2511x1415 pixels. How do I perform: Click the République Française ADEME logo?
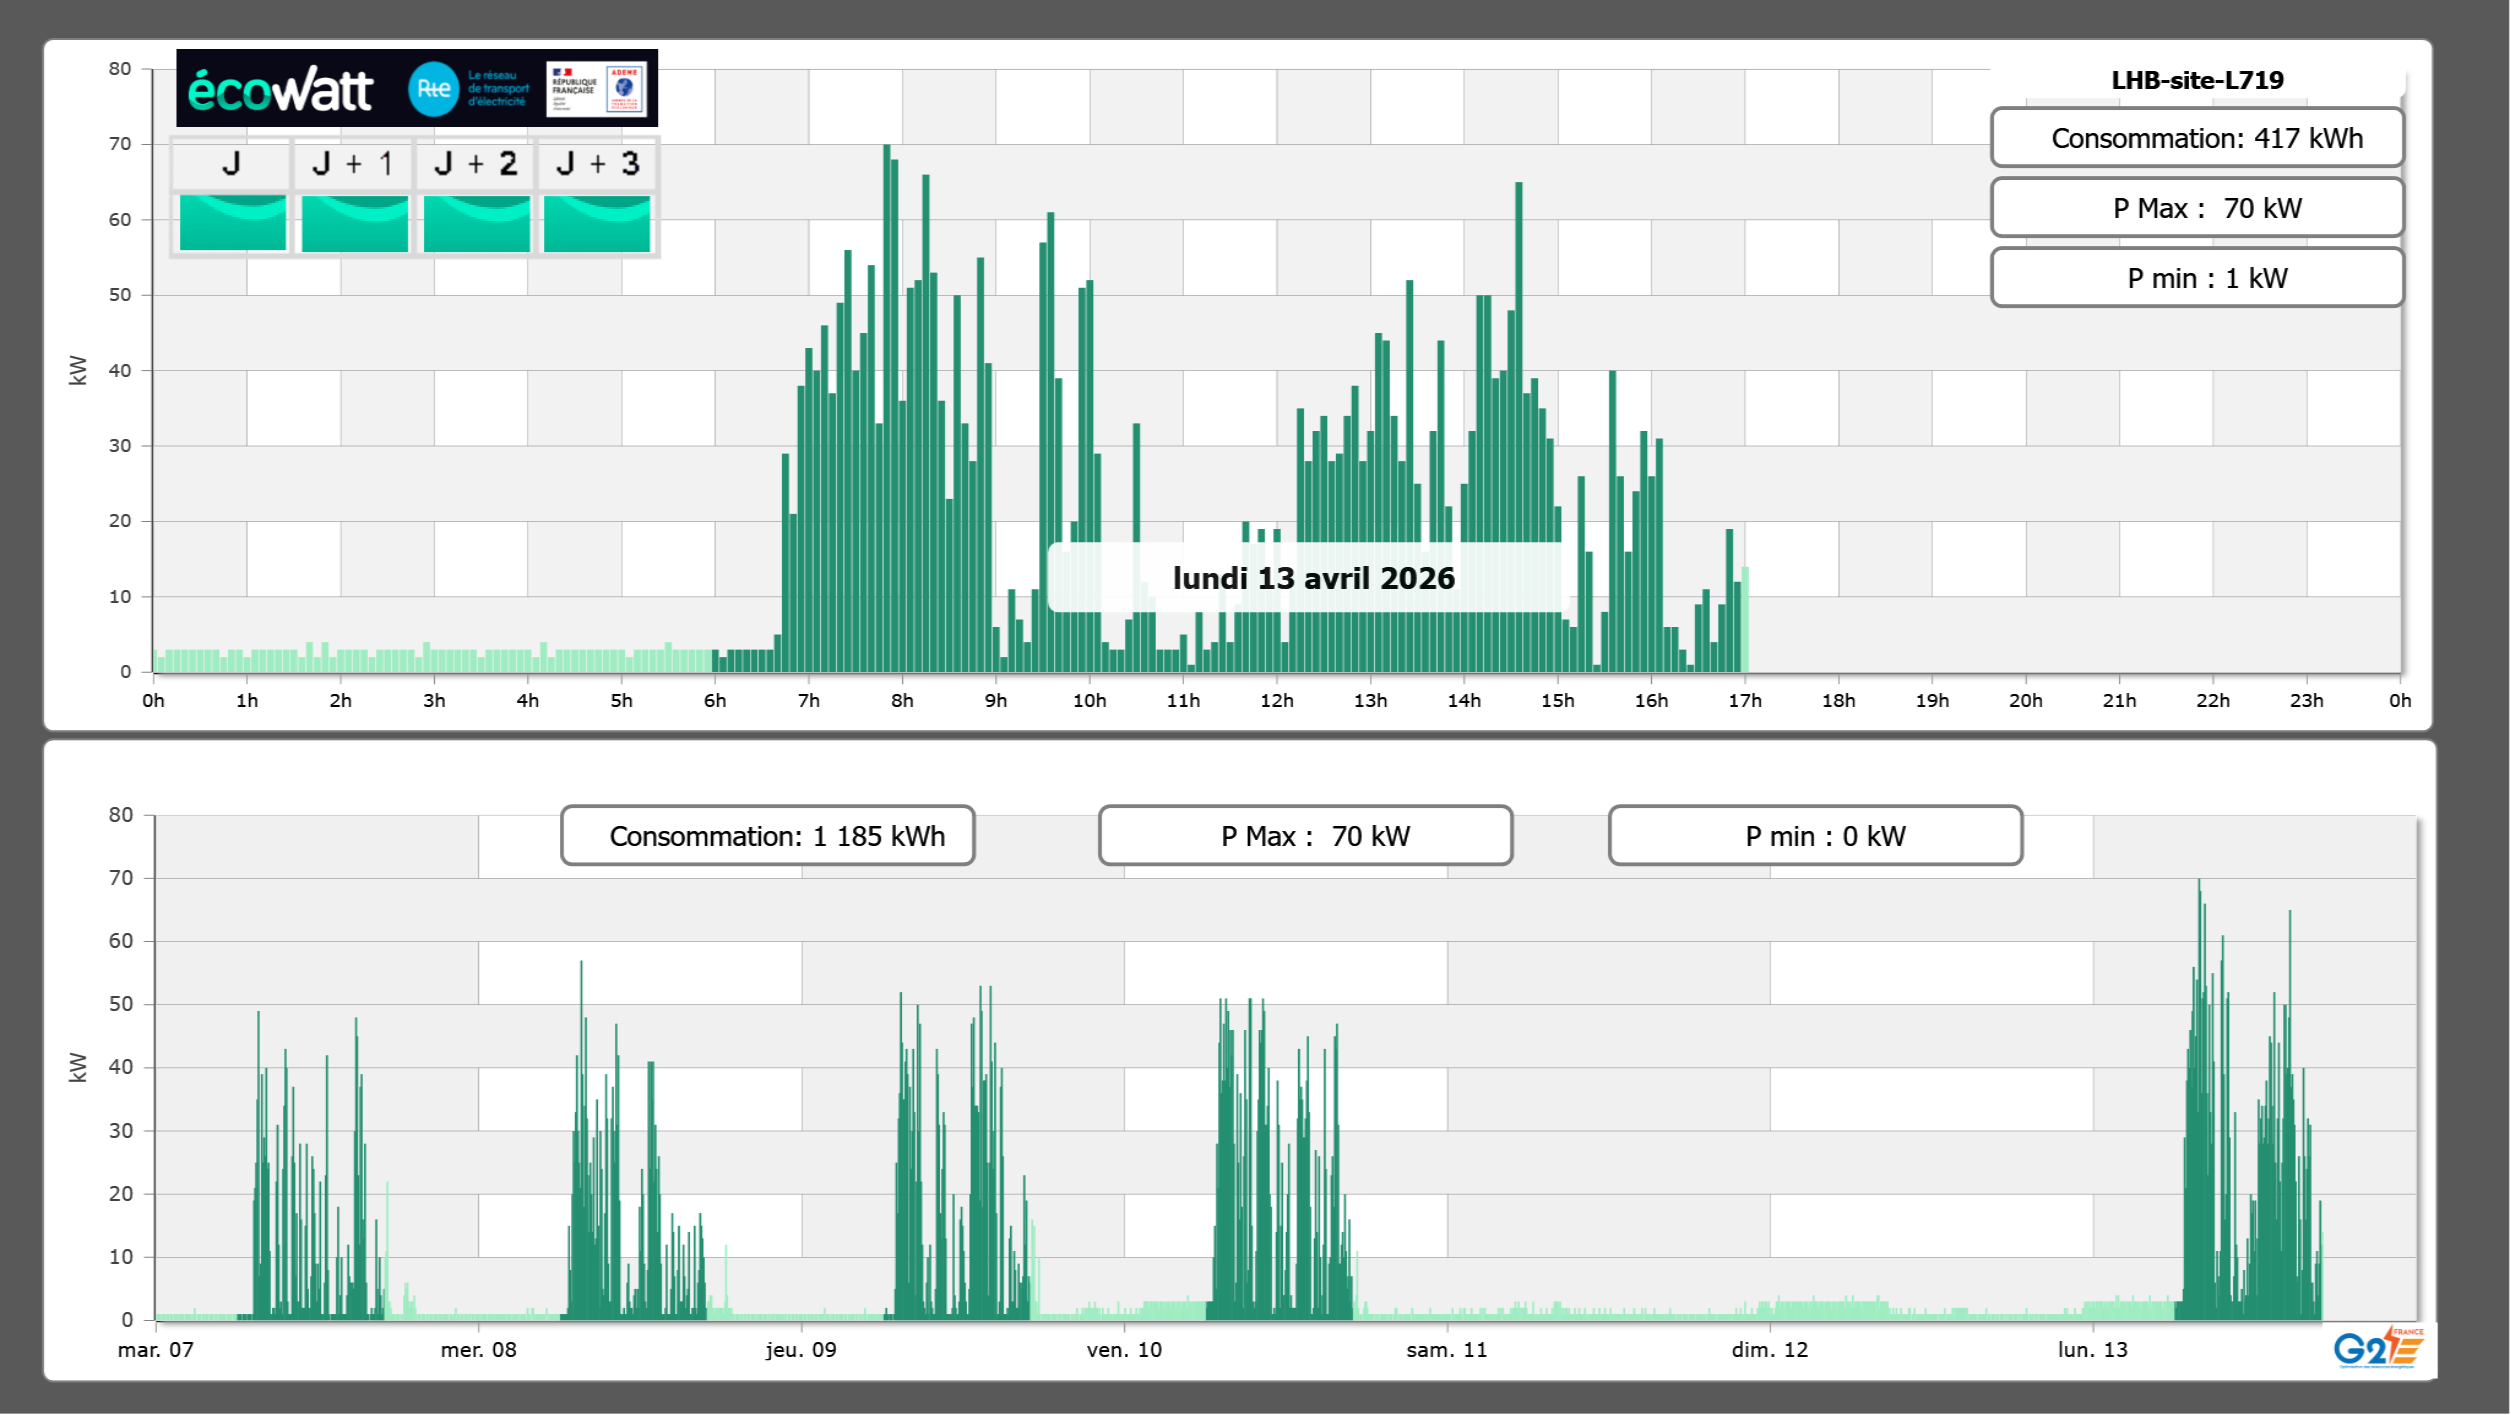tap(596, 89)
